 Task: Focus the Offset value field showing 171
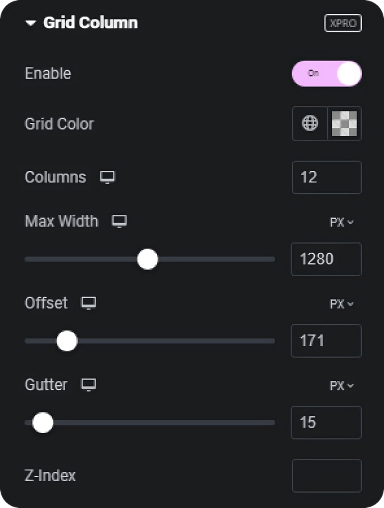326,341
